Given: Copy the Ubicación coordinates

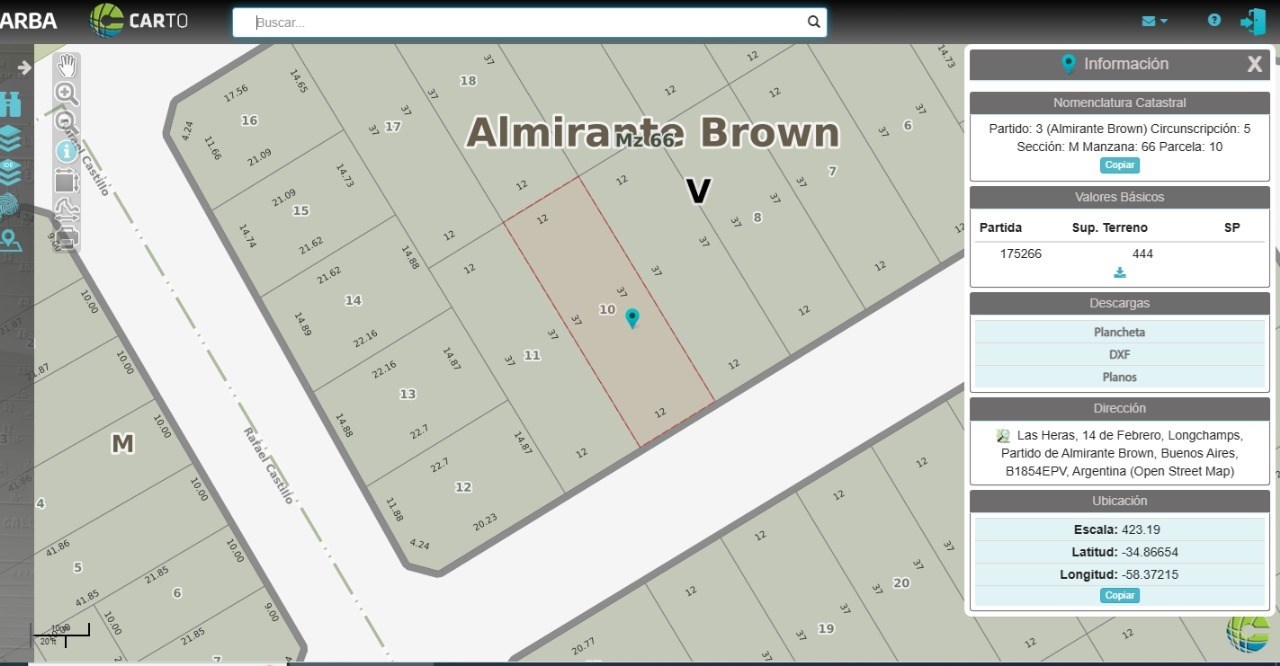Looking at the screenshot, I should pyautogui.click(x=1120, y=595).
